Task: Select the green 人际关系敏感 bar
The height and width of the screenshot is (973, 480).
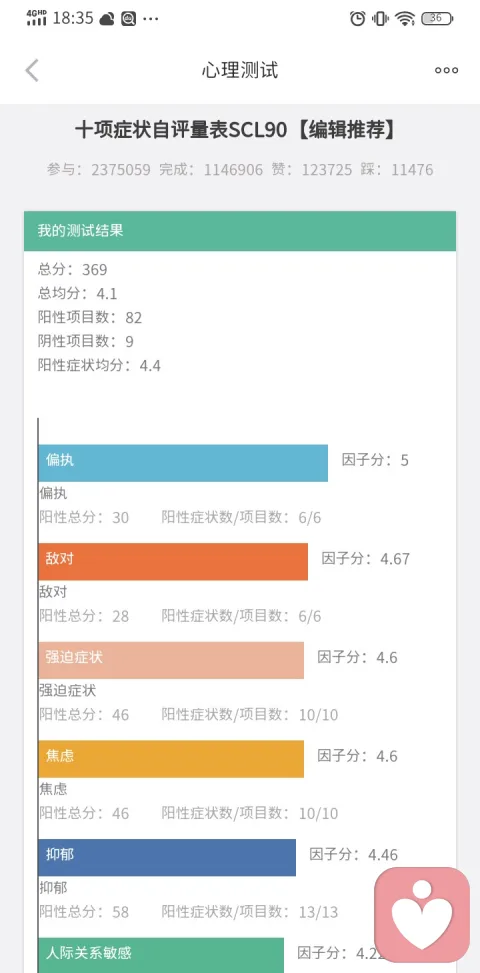Action: pos(161,955)
